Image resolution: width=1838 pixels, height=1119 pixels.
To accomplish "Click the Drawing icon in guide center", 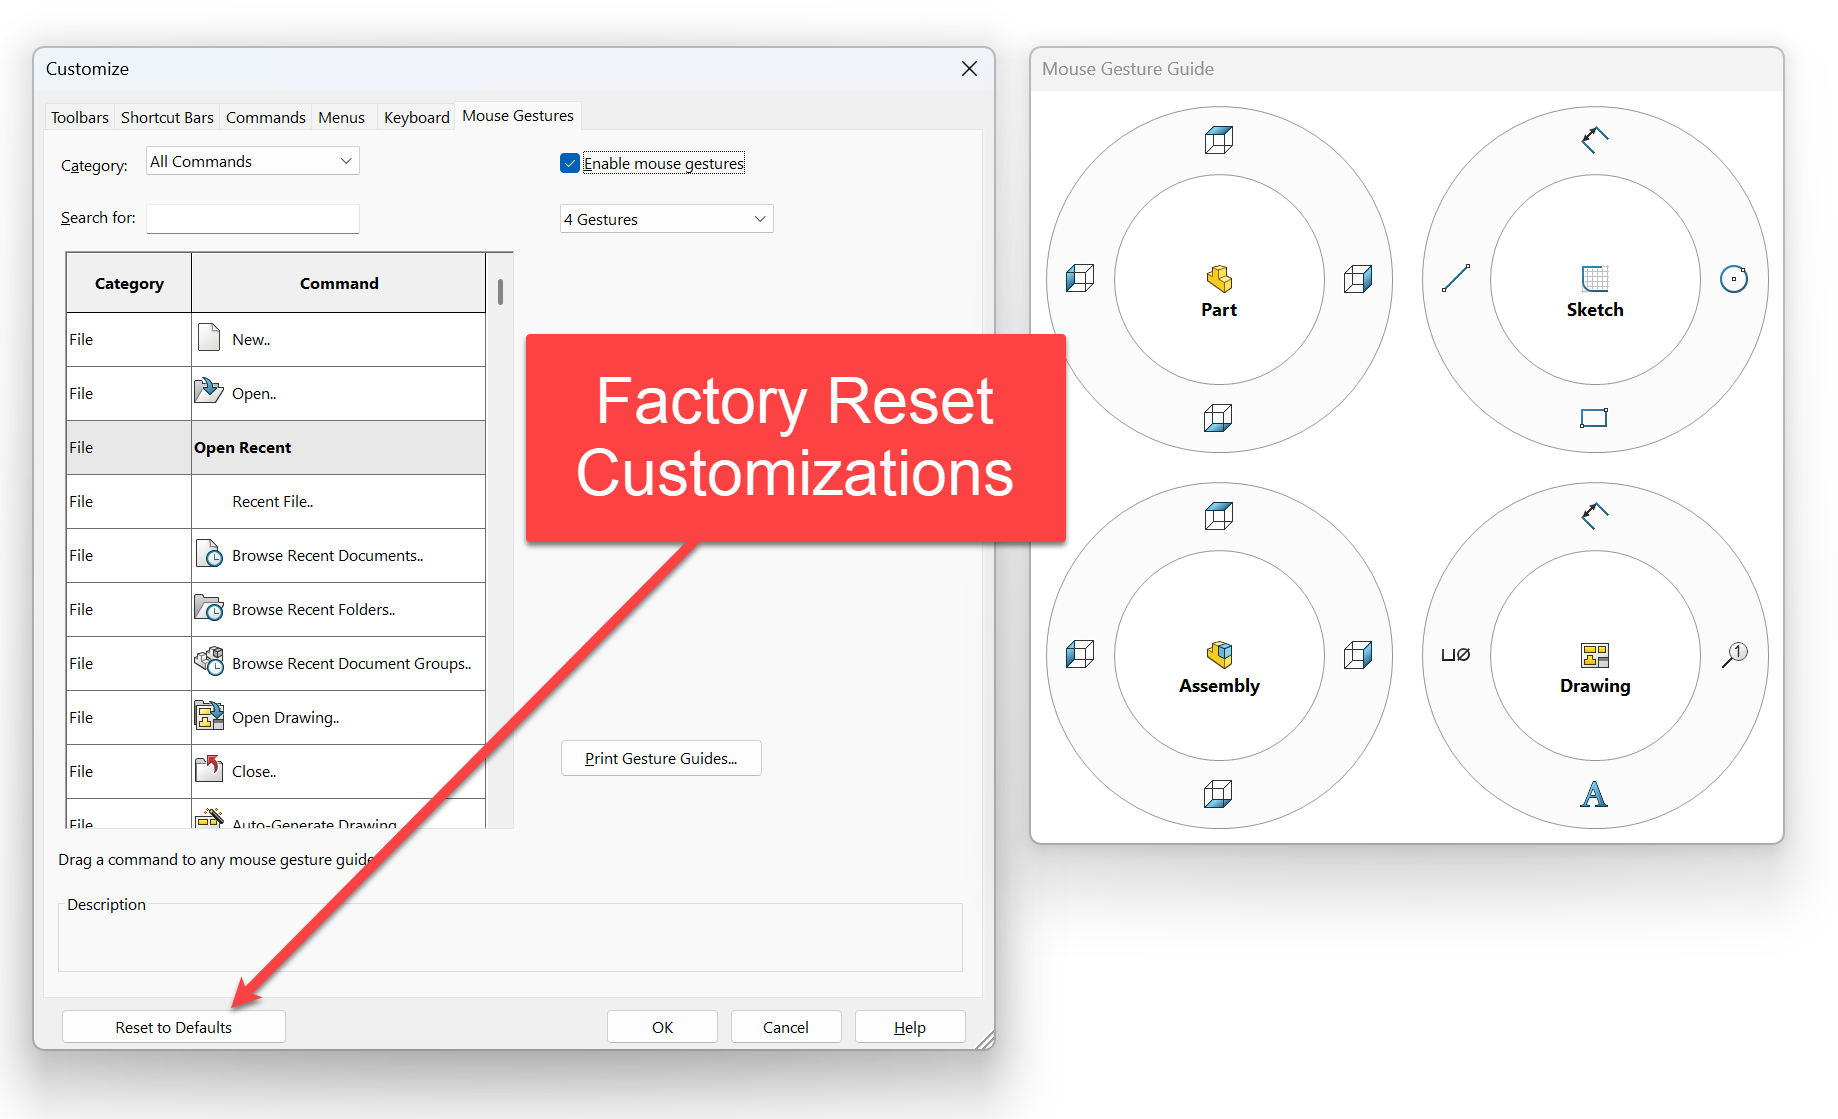I will pyautogui.click(x=1595, y=655).
